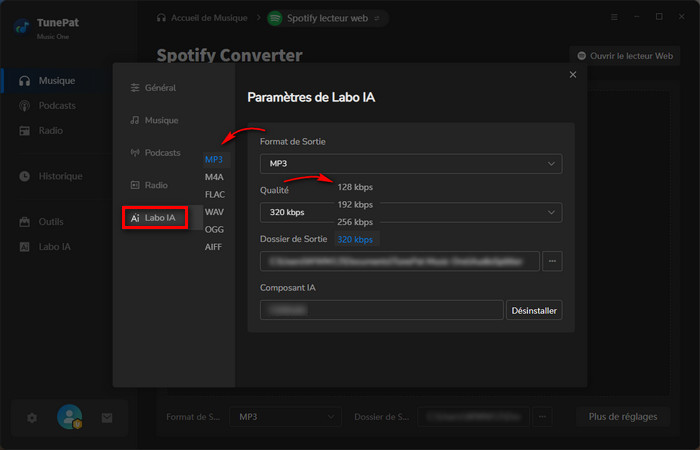This screenshot has width=700, height=450.
Task: Minimize the TunePat window
Action: (x=637, y=17)
